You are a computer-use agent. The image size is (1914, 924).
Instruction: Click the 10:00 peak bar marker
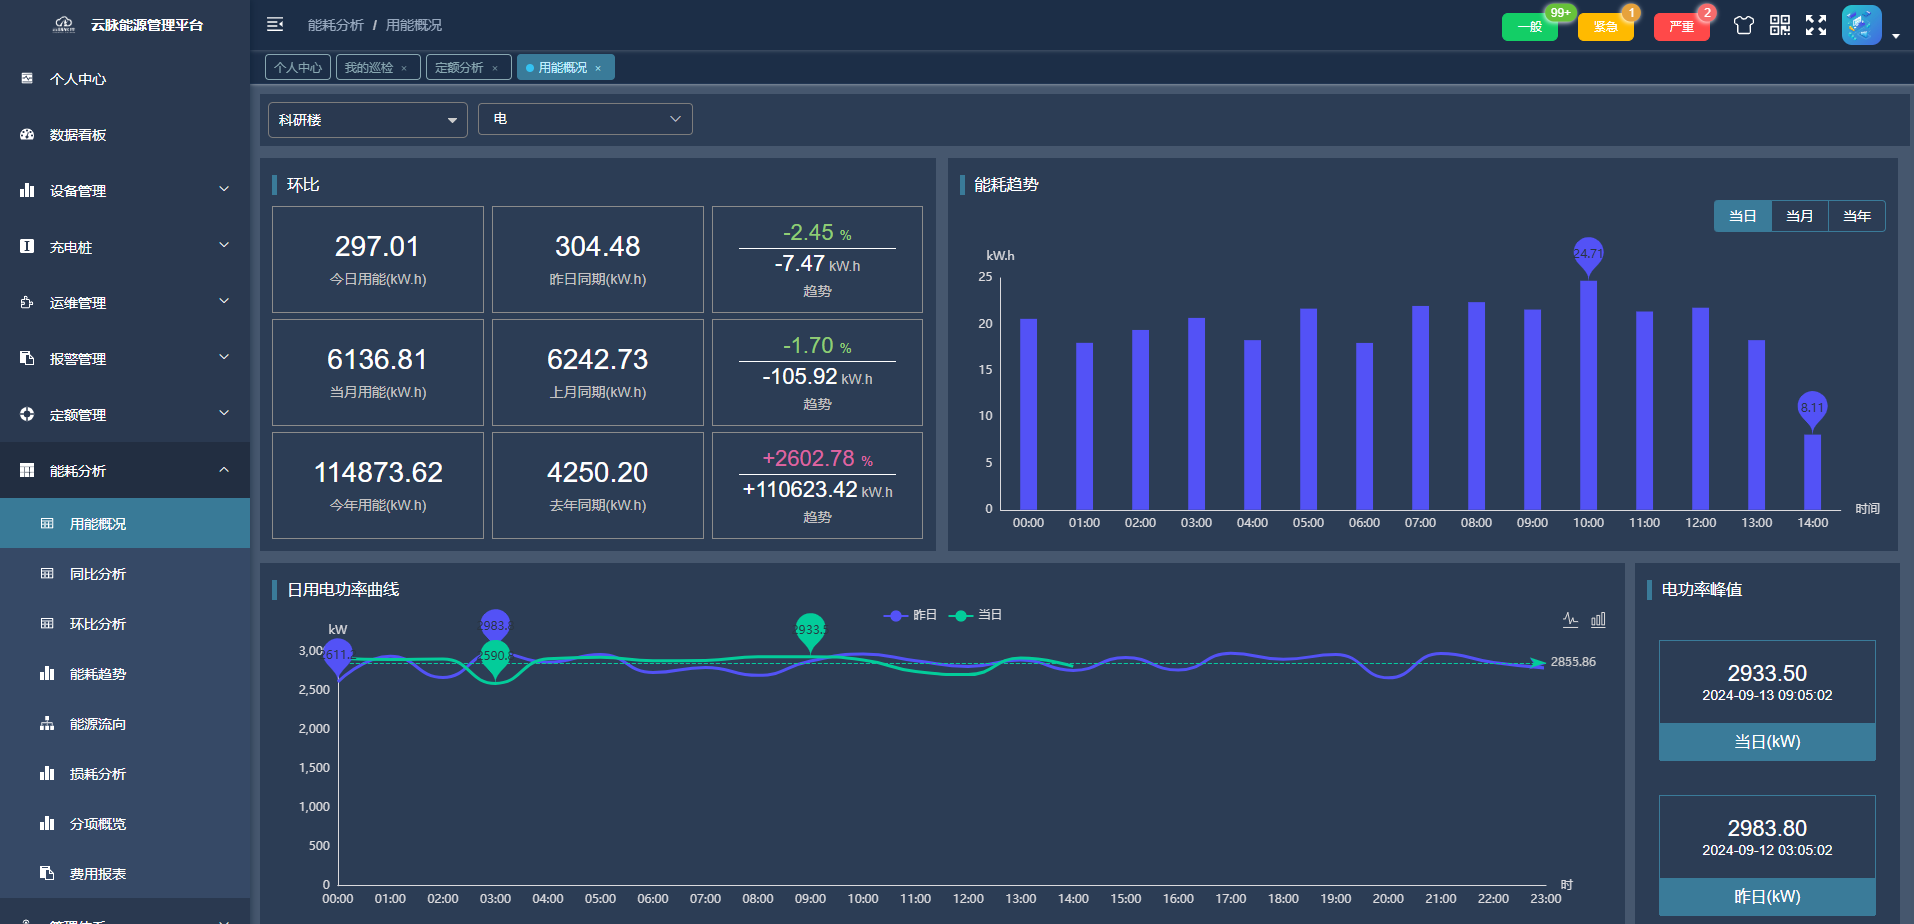coord(1588,254)
